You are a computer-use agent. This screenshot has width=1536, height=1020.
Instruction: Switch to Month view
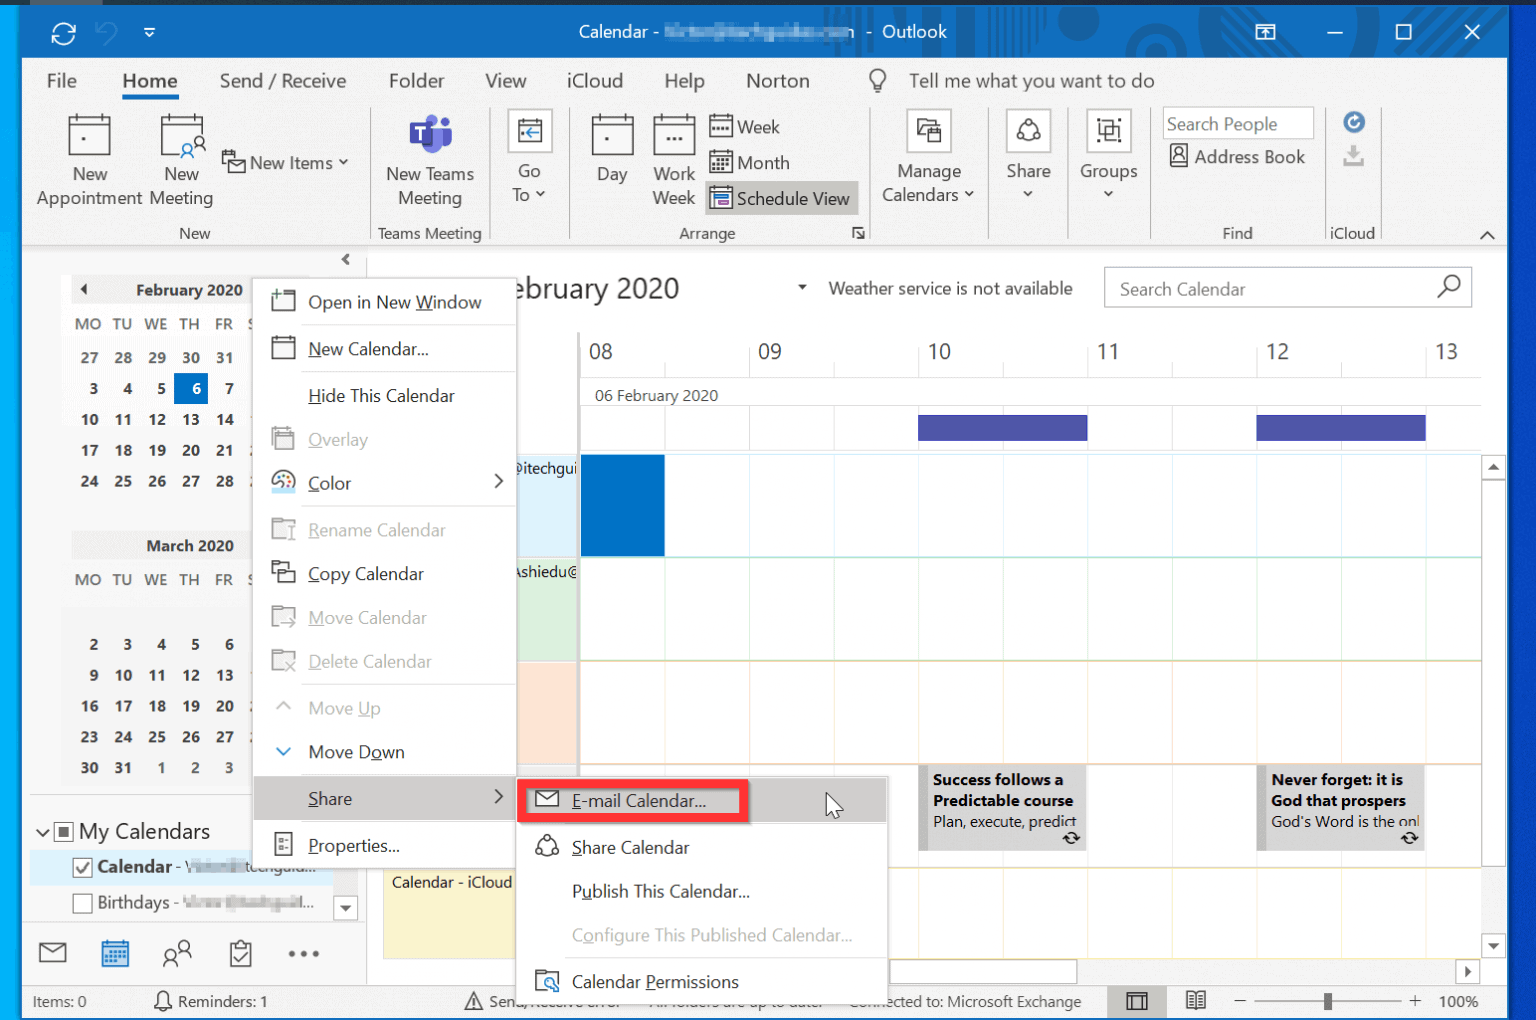749,162
